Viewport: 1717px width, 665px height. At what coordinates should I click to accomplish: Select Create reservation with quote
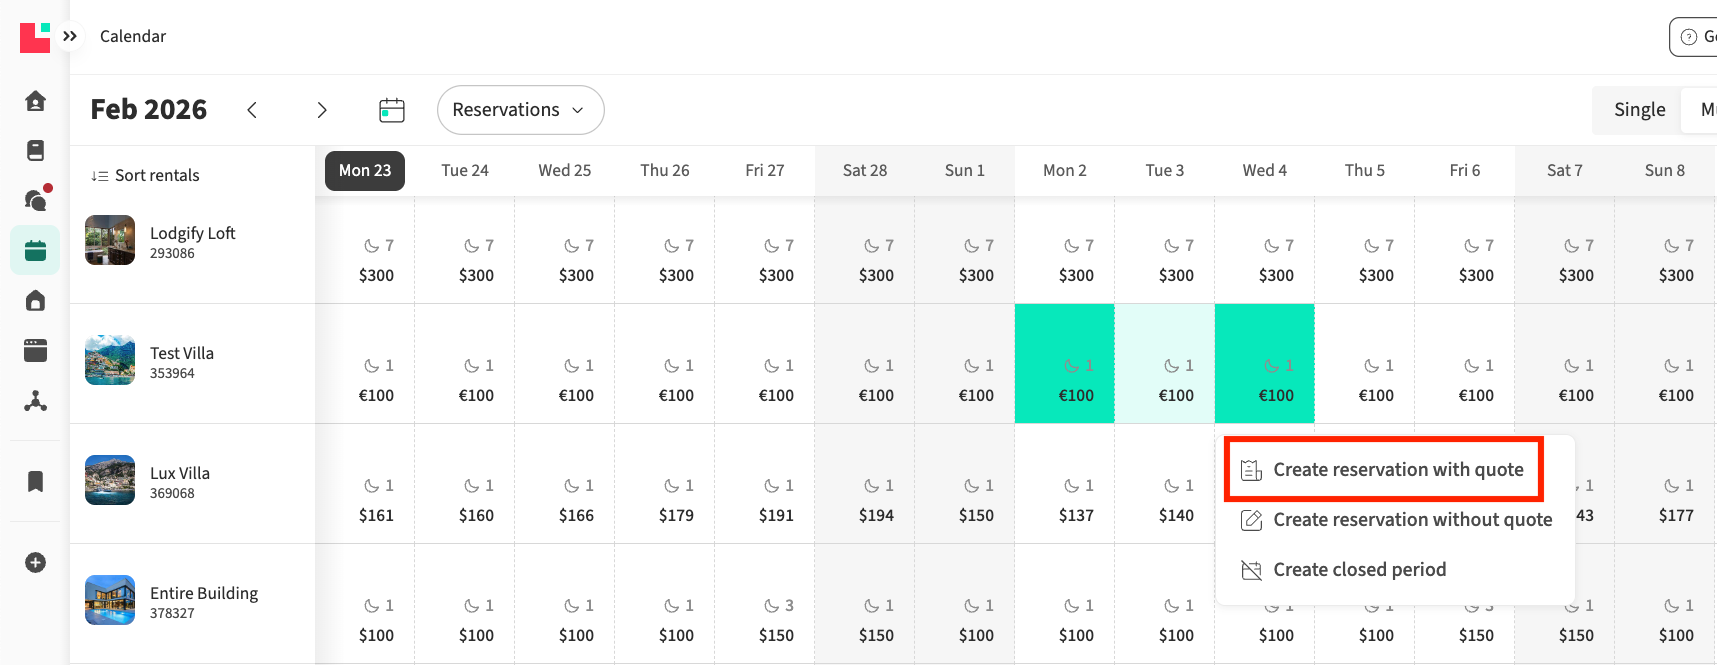(x=1397, y=470)
